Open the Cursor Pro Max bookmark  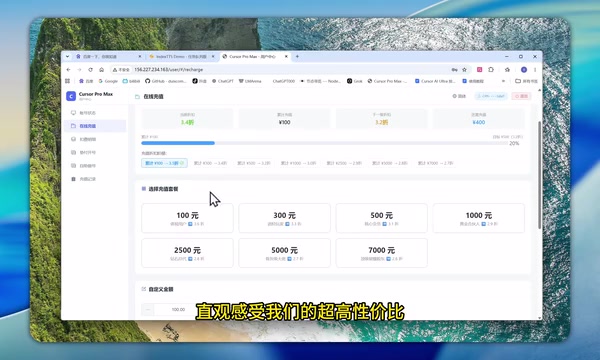(388, 81)
